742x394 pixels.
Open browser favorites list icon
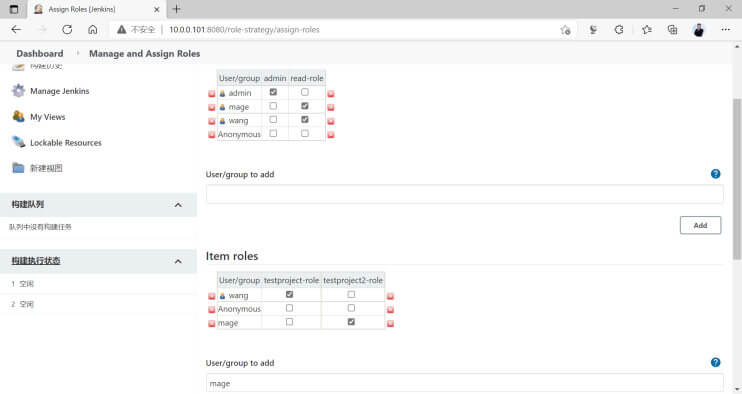pos(646,30)
